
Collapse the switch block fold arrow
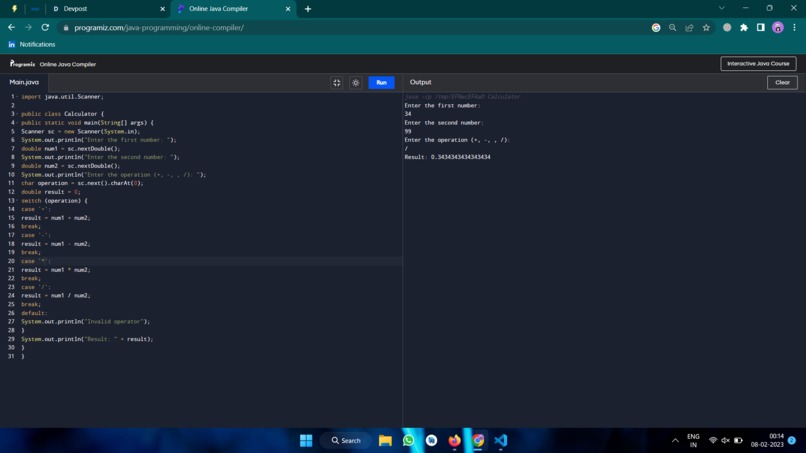(17, 201)
